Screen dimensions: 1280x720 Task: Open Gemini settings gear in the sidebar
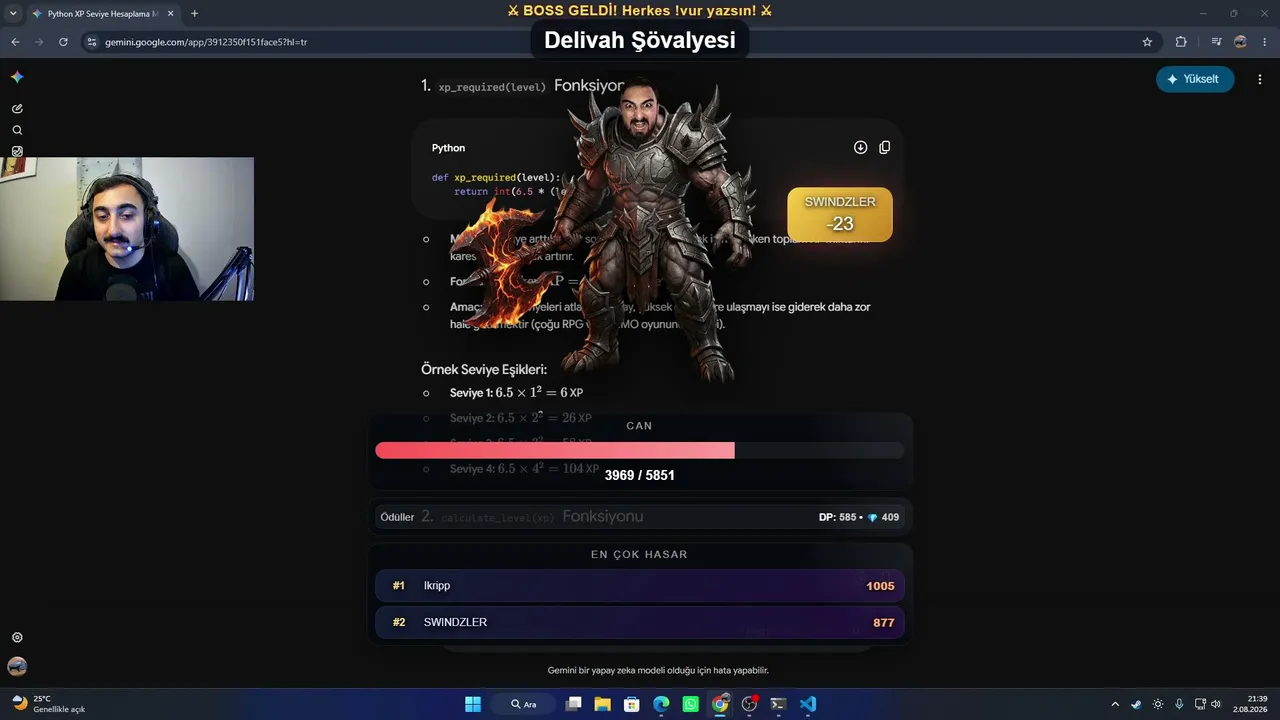17,637
